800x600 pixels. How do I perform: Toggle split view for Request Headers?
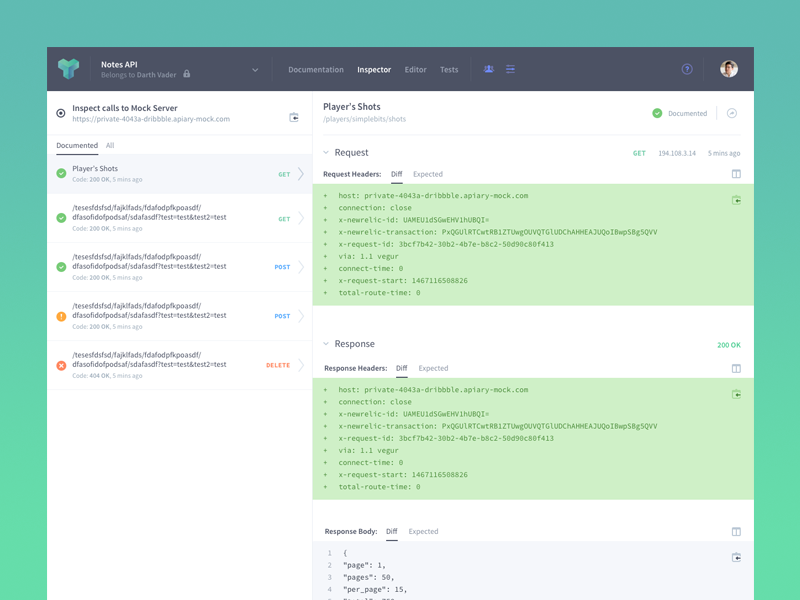point(736,174)
